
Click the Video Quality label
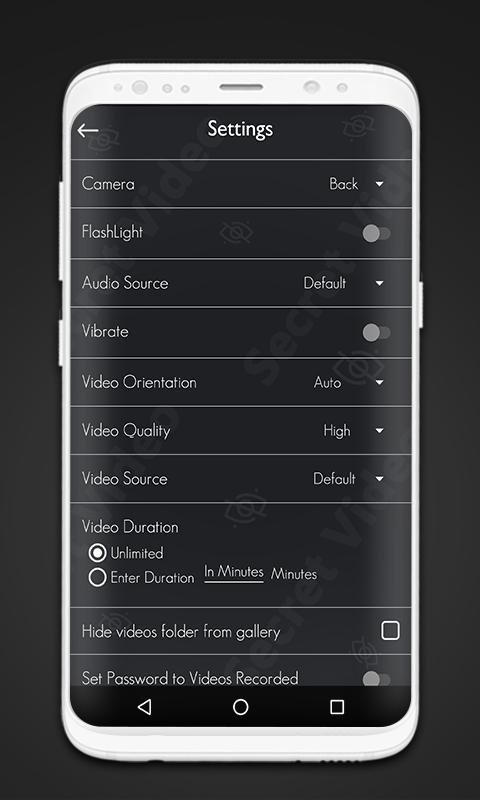click(126, 431)
